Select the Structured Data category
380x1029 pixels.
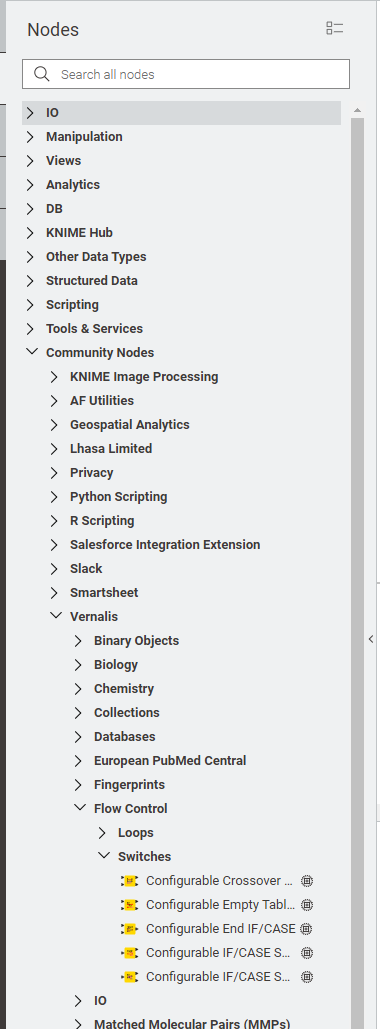[92, 281]
